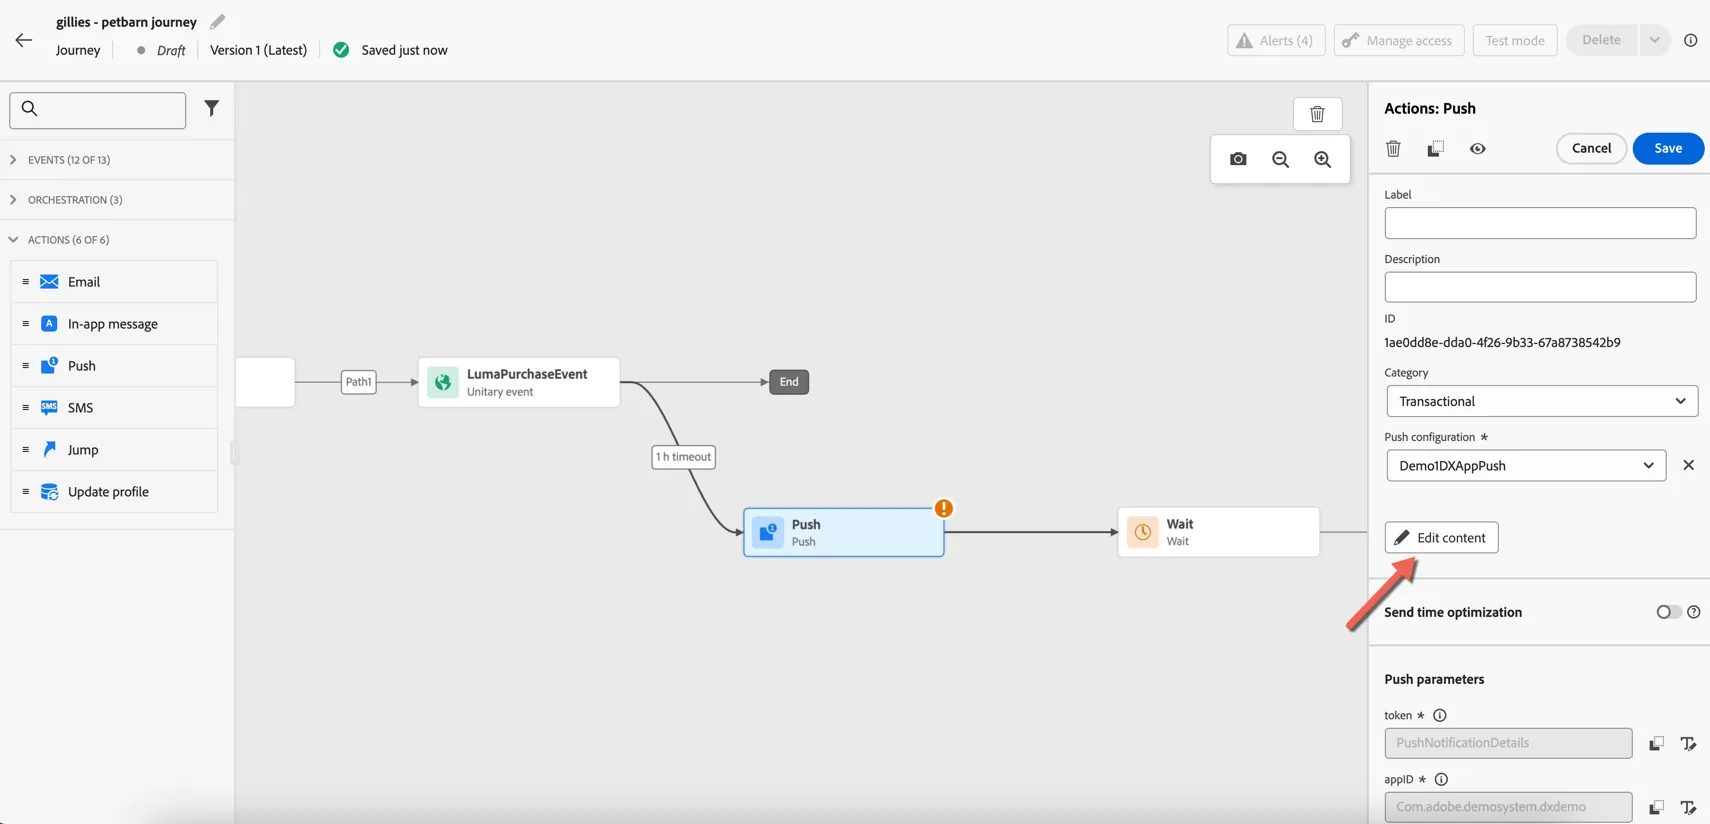This screenshot has width=1710, height=824.
Task: Open Send time optimization help icon
Action: click(x=1694, y=612)
